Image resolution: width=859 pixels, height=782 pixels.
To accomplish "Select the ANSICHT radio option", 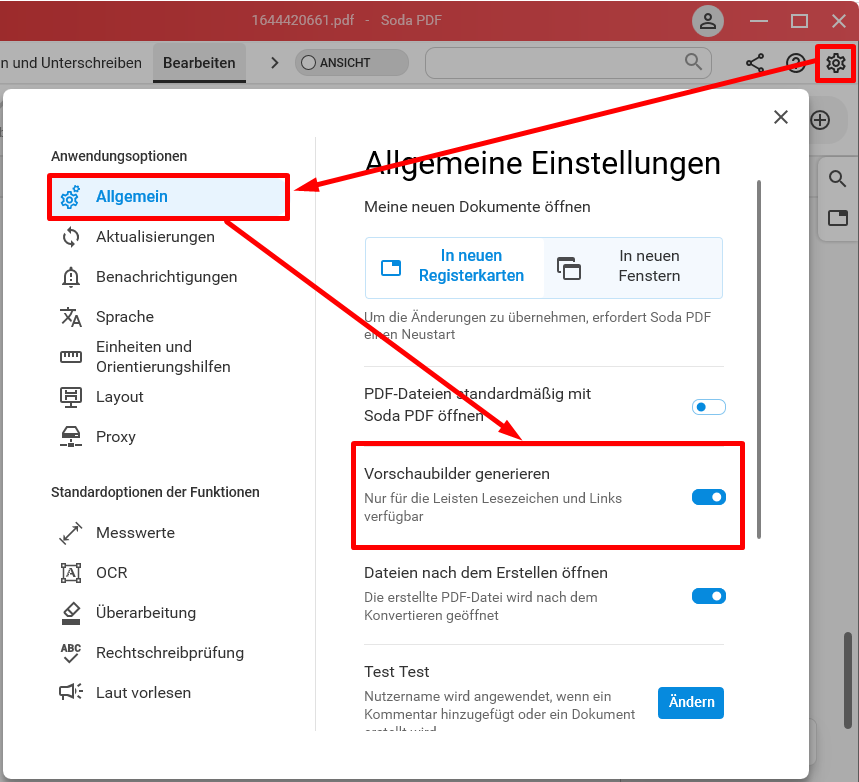I will click(x=308, y=63).
